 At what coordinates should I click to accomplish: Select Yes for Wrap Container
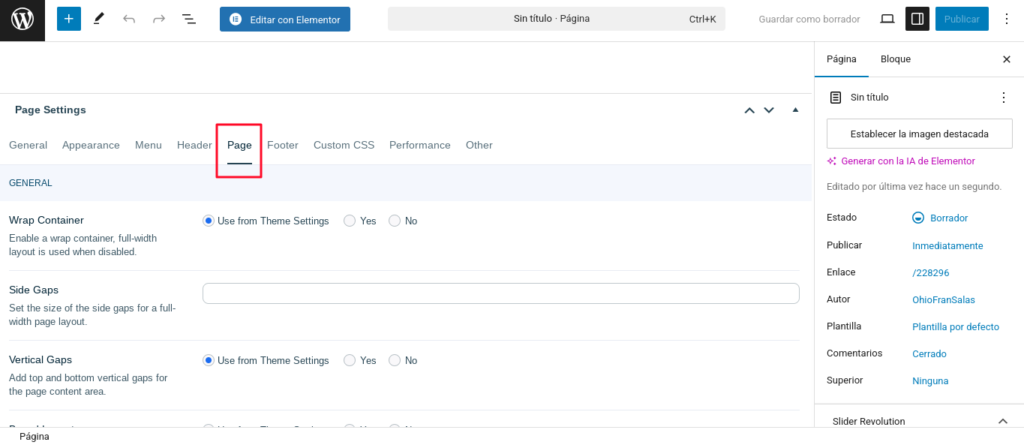click(349, 221)
